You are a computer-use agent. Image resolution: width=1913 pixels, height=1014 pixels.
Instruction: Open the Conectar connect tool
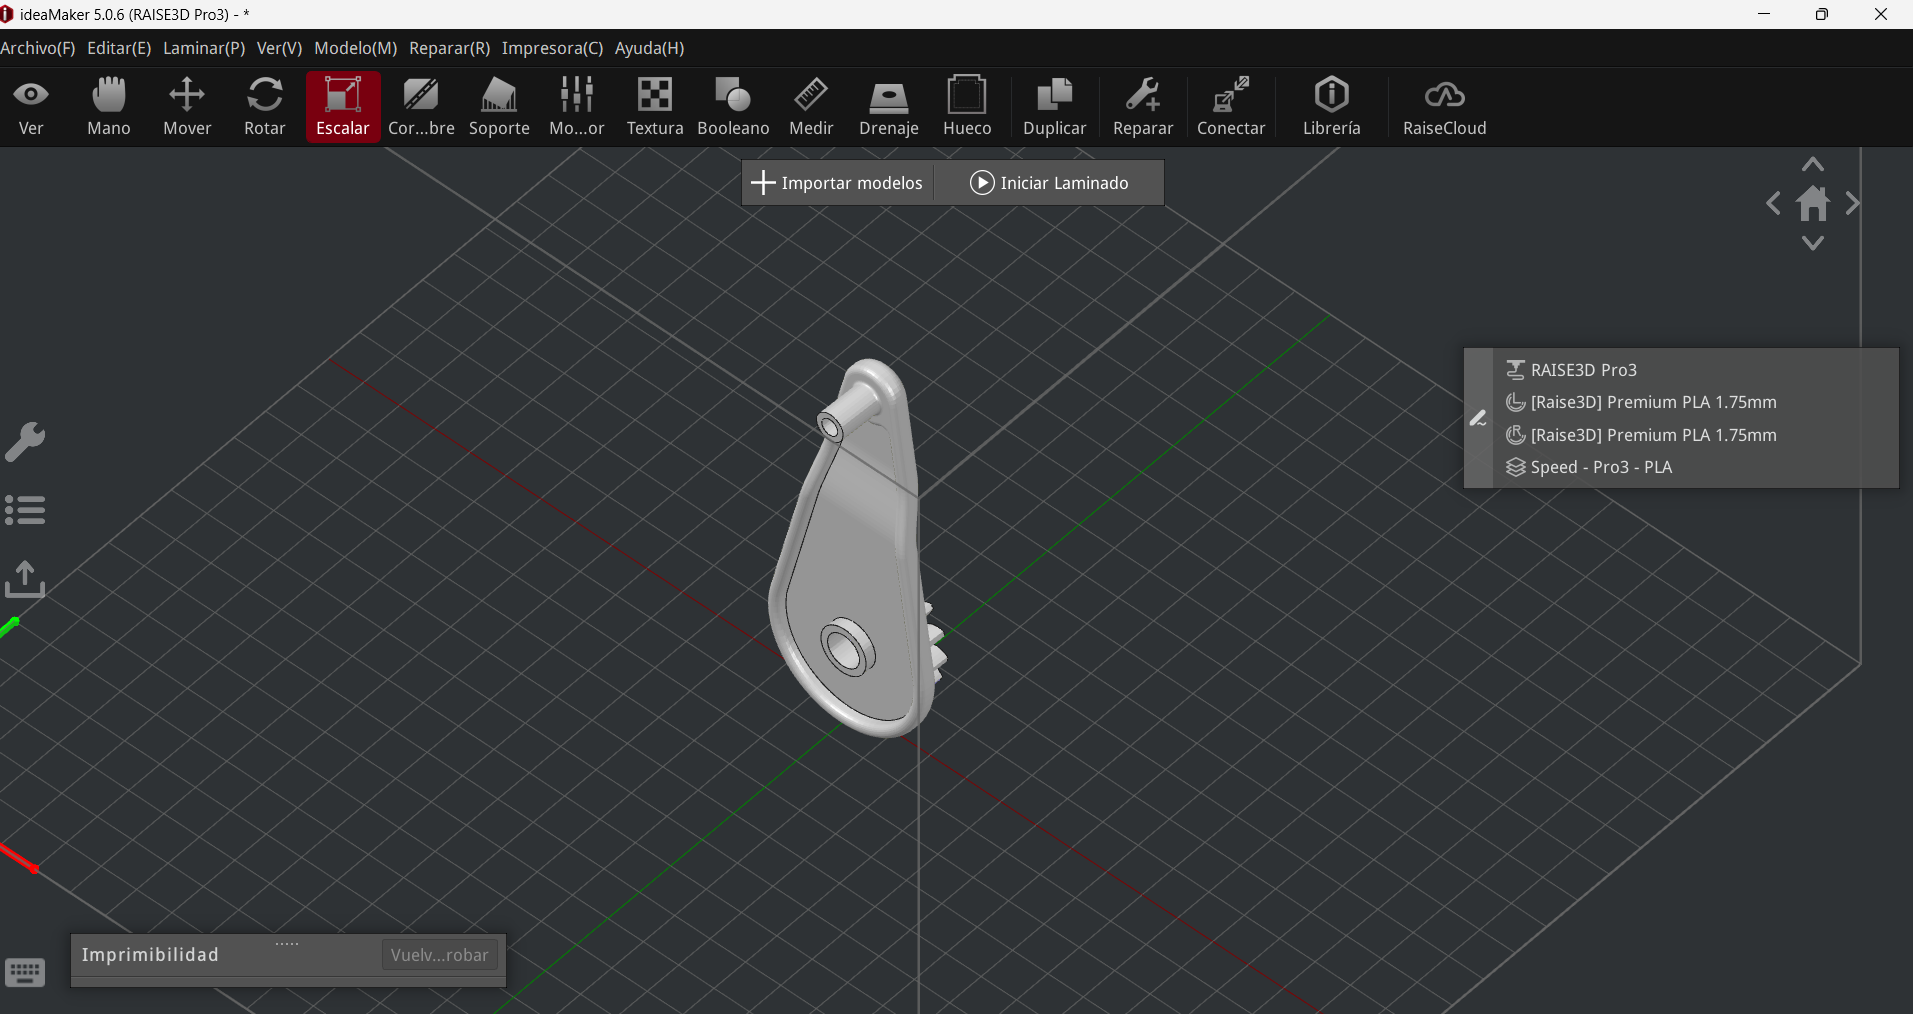[1231, 107]
